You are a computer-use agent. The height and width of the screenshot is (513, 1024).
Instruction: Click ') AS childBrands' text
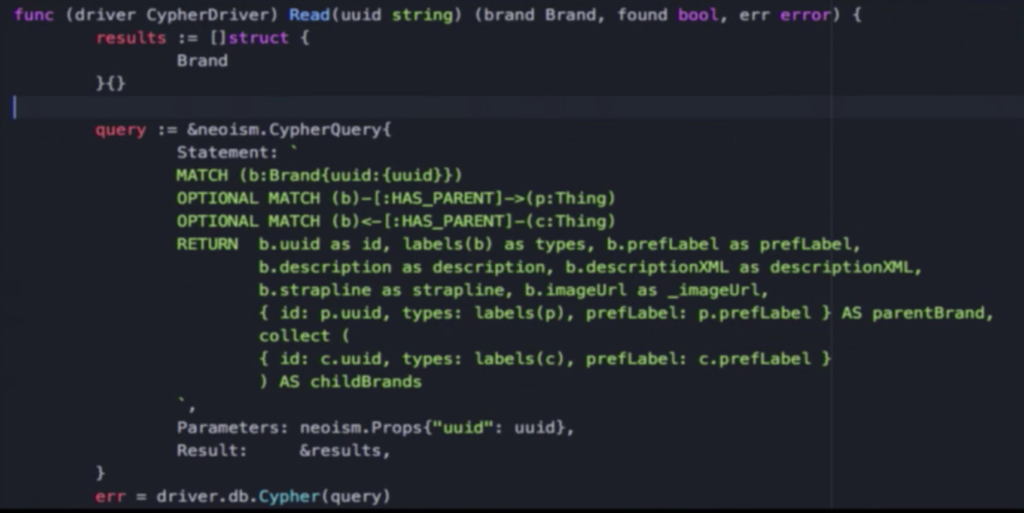coord(340,382)
